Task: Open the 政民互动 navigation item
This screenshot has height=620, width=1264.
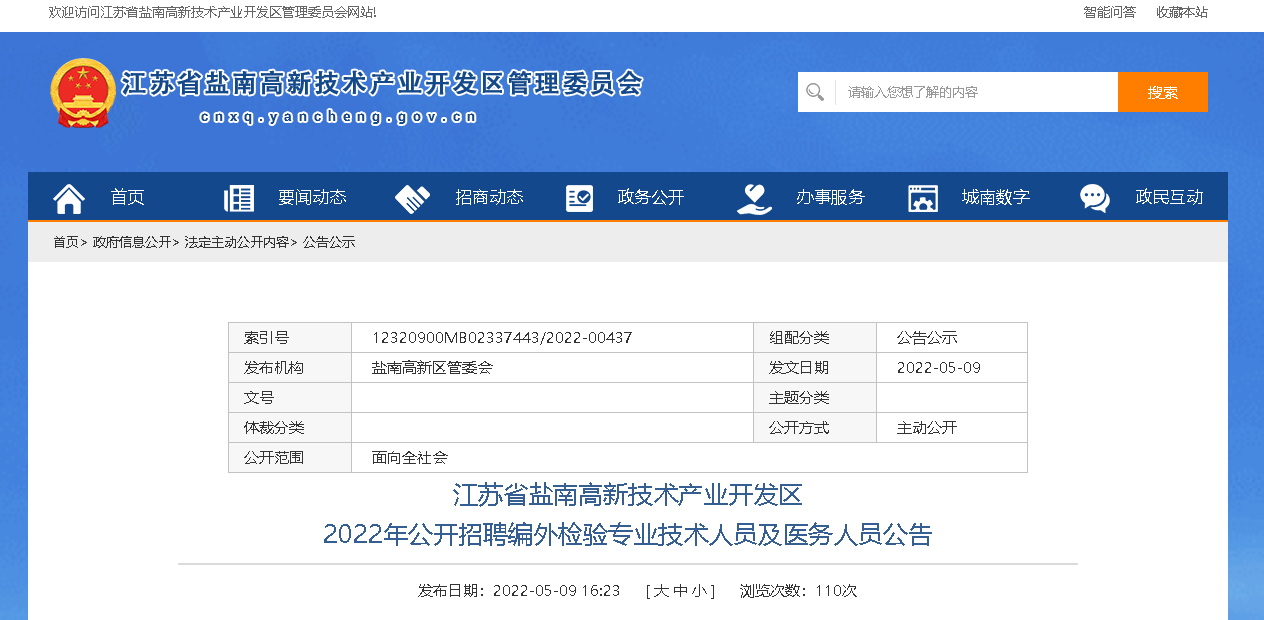Action: 1169,197
